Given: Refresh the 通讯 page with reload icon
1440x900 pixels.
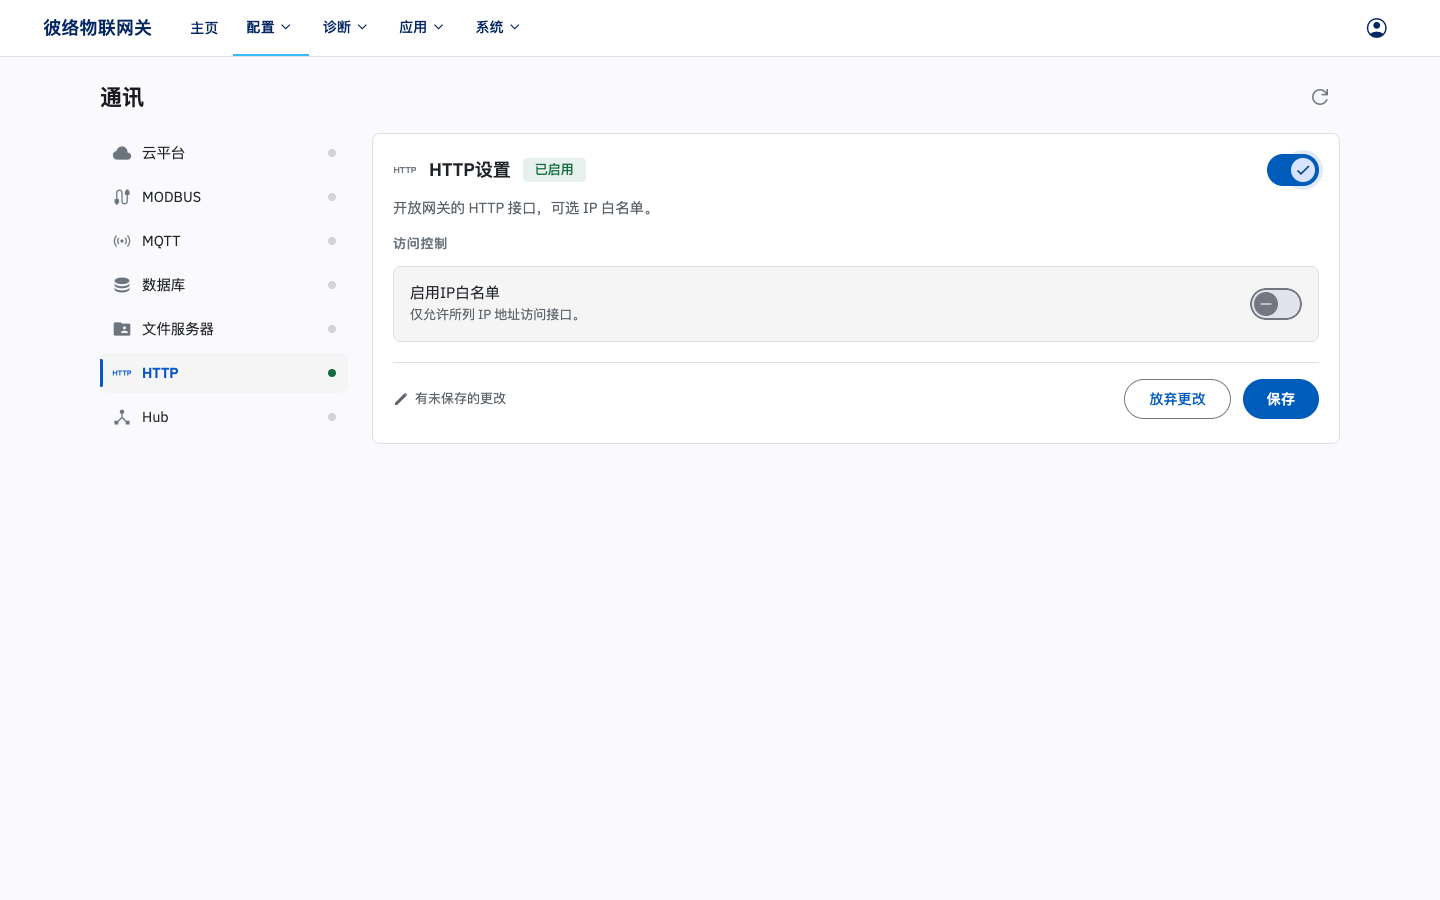Looking at the screenshot, I should tap(1320, 97).
